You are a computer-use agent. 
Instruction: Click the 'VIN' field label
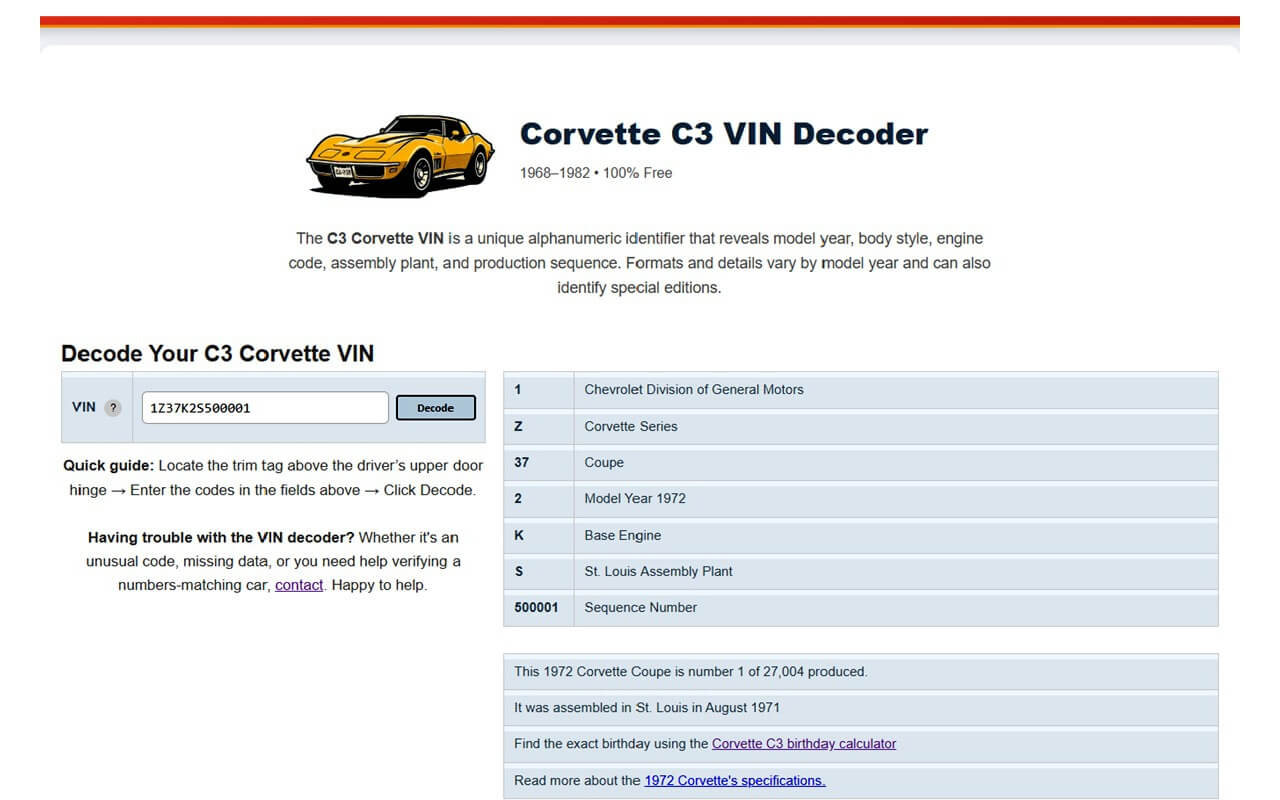[x=84, y=407]
